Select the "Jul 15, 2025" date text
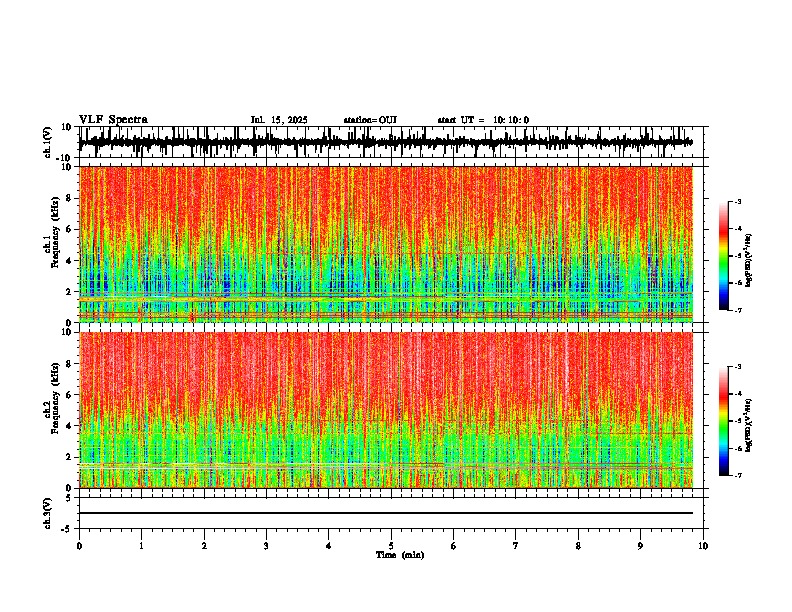This screenshot has height=612, width=792. [279, 120]
